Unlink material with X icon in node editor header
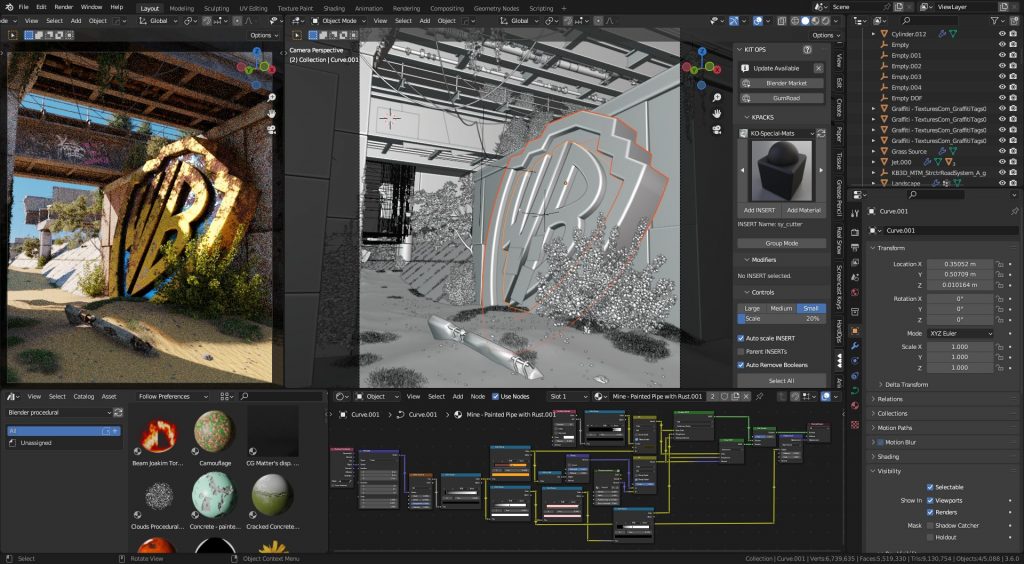This screenshot has height=564, width=1024. (747, 396)
